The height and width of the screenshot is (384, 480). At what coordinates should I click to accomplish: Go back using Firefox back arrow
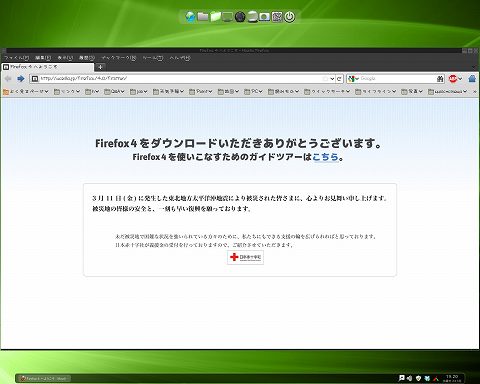tap(8, 79)
